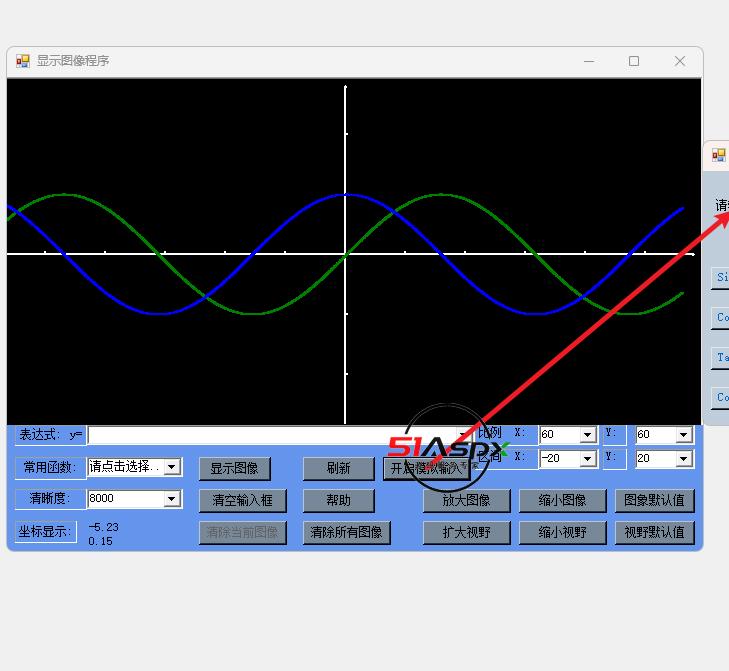Image resolution: width=729 pixels, height=671 pixels.
Task: Click the 显示图像 button
Action: point(234,468)
